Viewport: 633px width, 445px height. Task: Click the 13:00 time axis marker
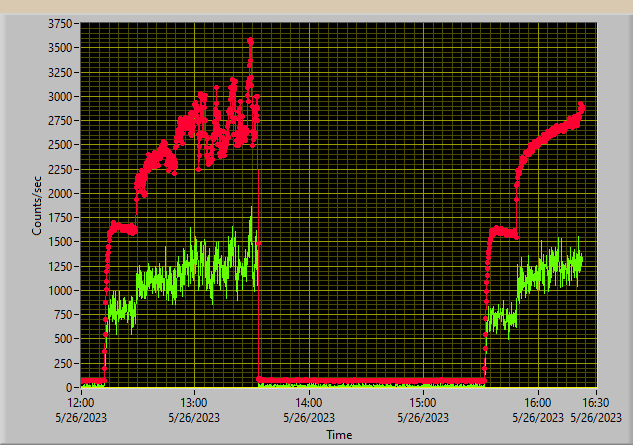click(194, 403)
